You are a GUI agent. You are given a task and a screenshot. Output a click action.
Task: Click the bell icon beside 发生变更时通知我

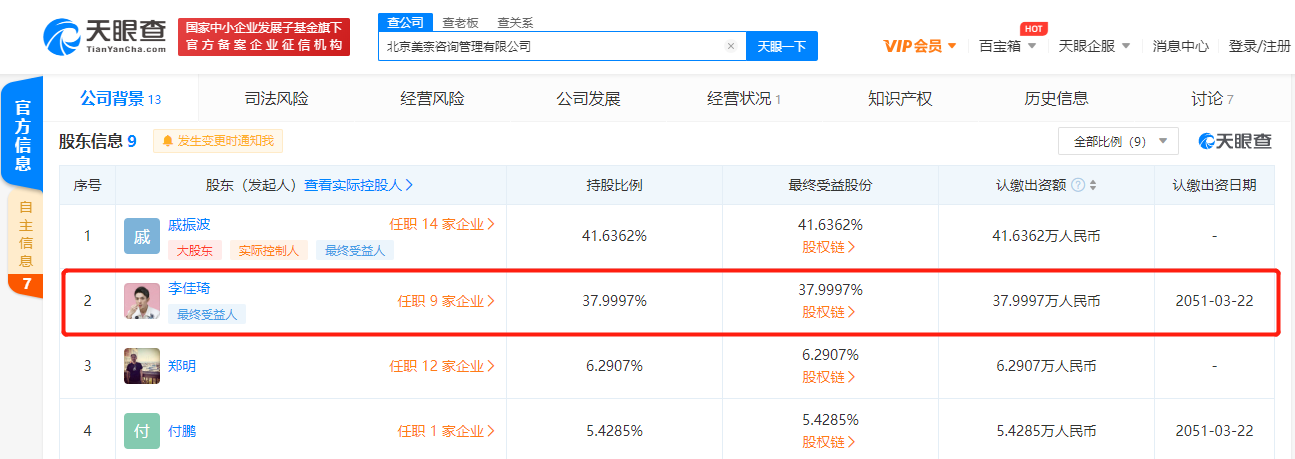167,141
